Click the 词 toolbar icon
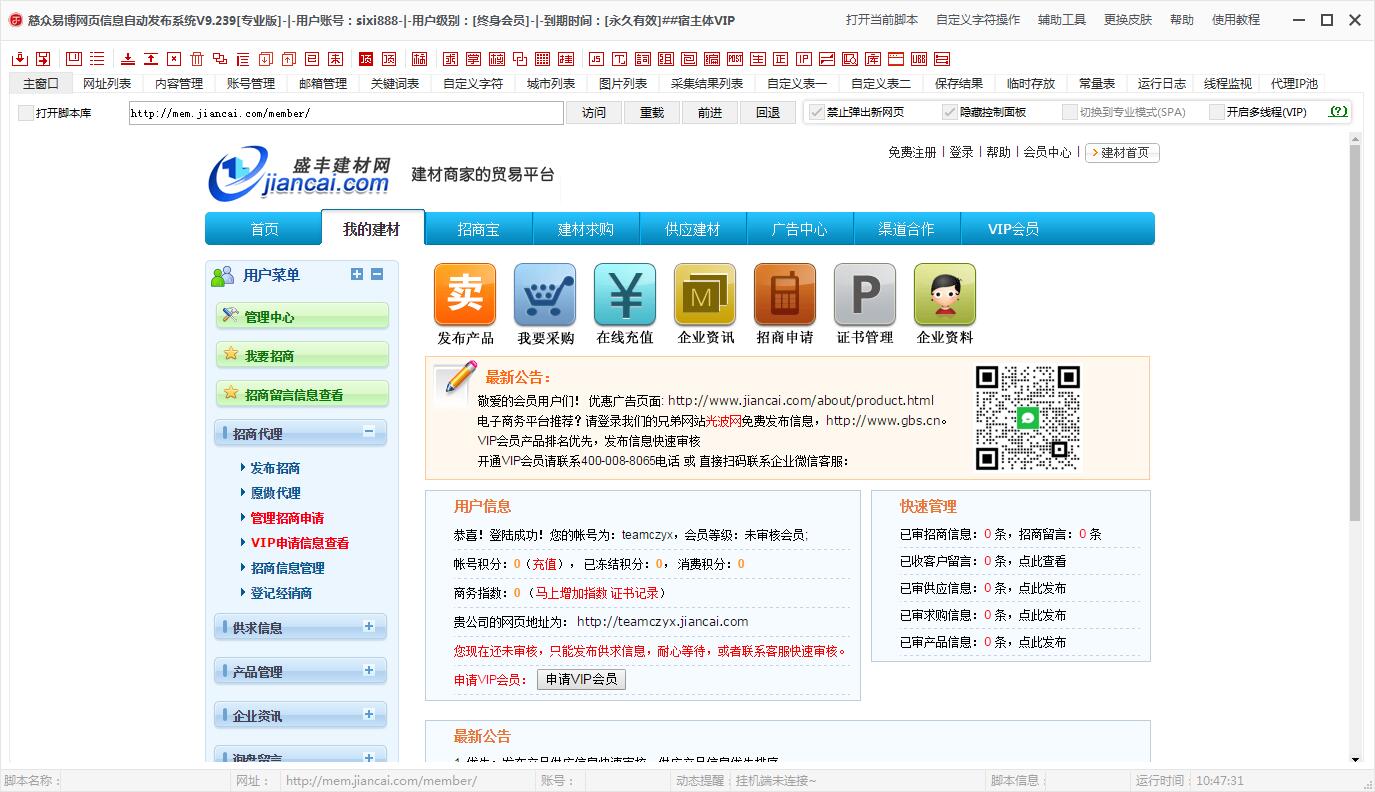Image resolution: width=1375 pixels, height=792 pixels. pos(642,59)
